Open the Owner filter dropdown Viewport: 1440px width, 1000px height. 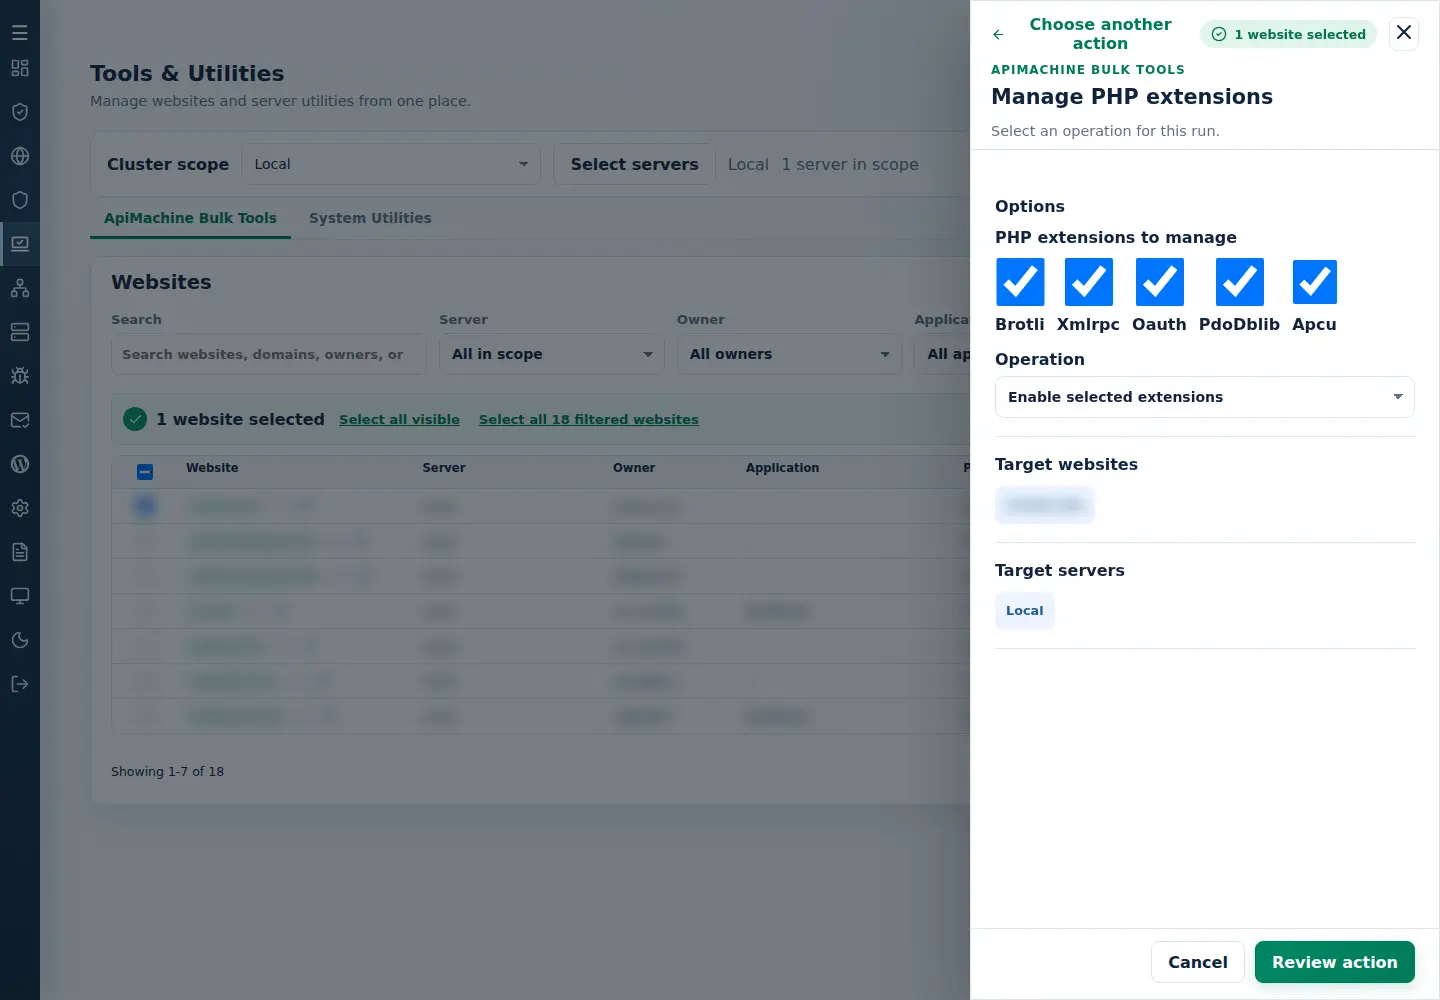tap(790, 354)
